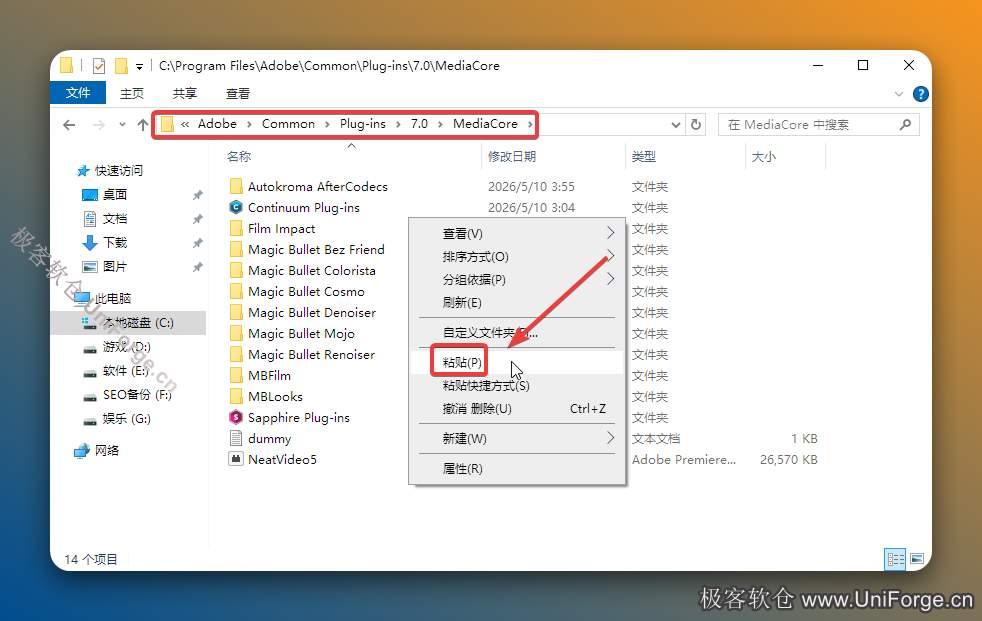Select the Magic Bullet Bez Friend folder icon
Viewport: 982px width, 621px height.
pos(236,249)
